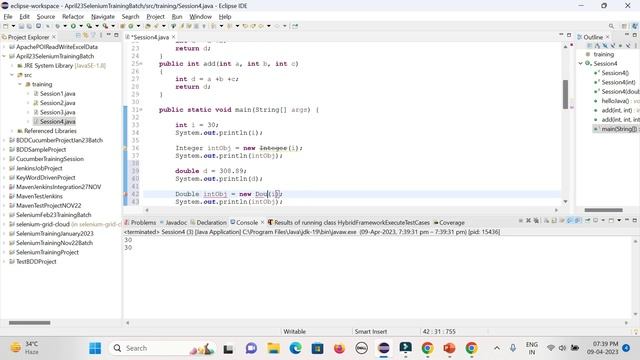640x360 pixels.
Task: Click the Open Console icon
Action: click(611, 220)
